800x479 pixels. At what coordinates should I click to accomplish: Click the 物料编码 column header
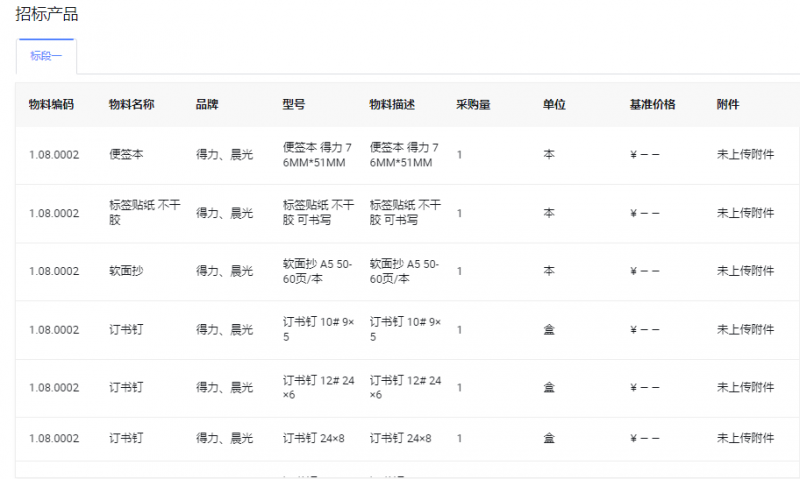point(52,105)
